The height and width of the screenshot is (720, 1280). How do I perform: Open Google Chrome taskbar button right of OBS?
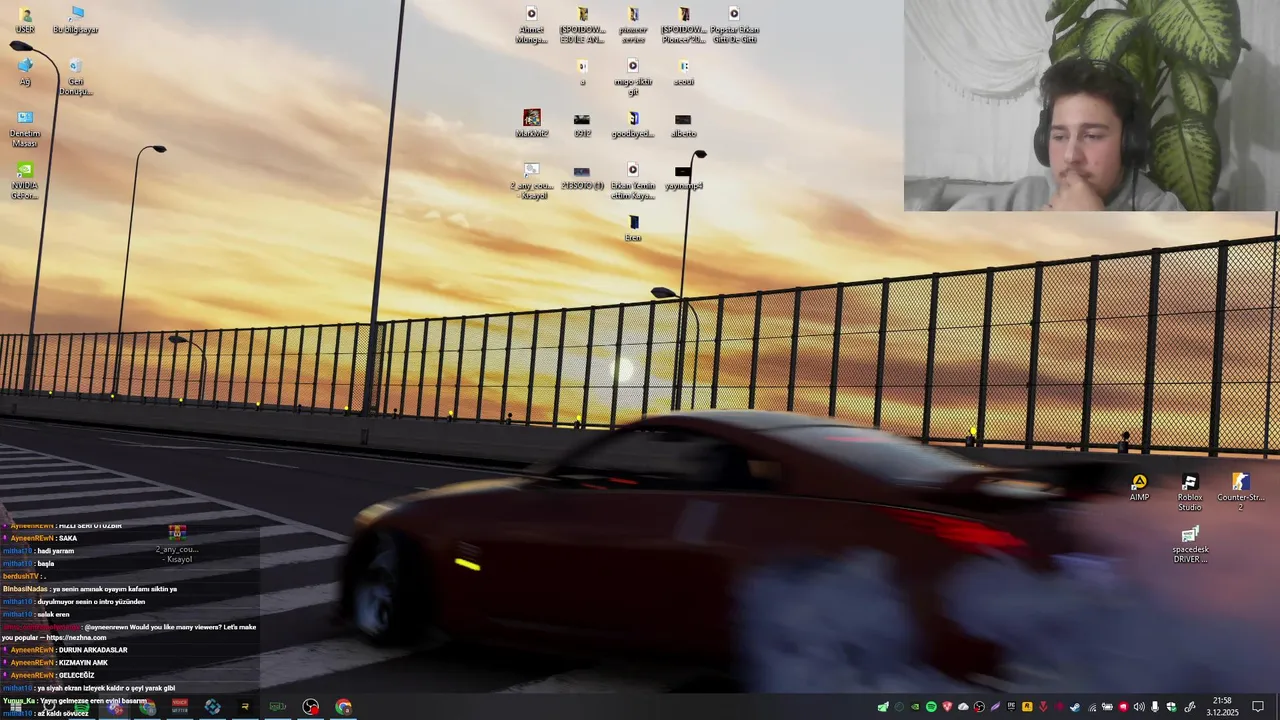pos(344,707)
